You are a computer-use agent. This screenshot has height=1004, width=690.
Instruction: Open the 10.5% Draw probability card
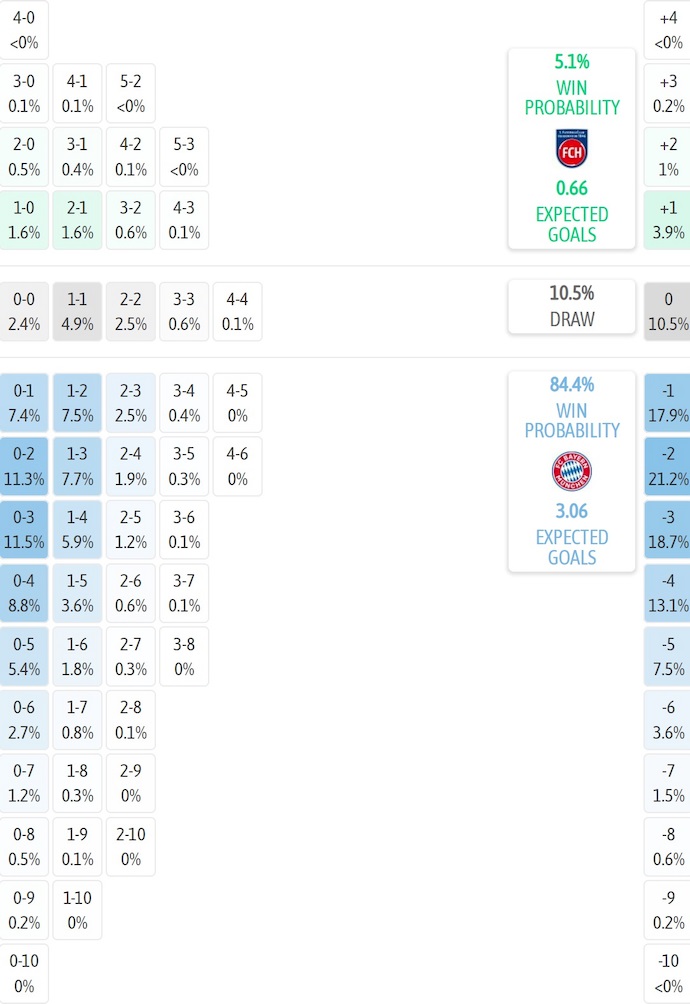point(572,306)
